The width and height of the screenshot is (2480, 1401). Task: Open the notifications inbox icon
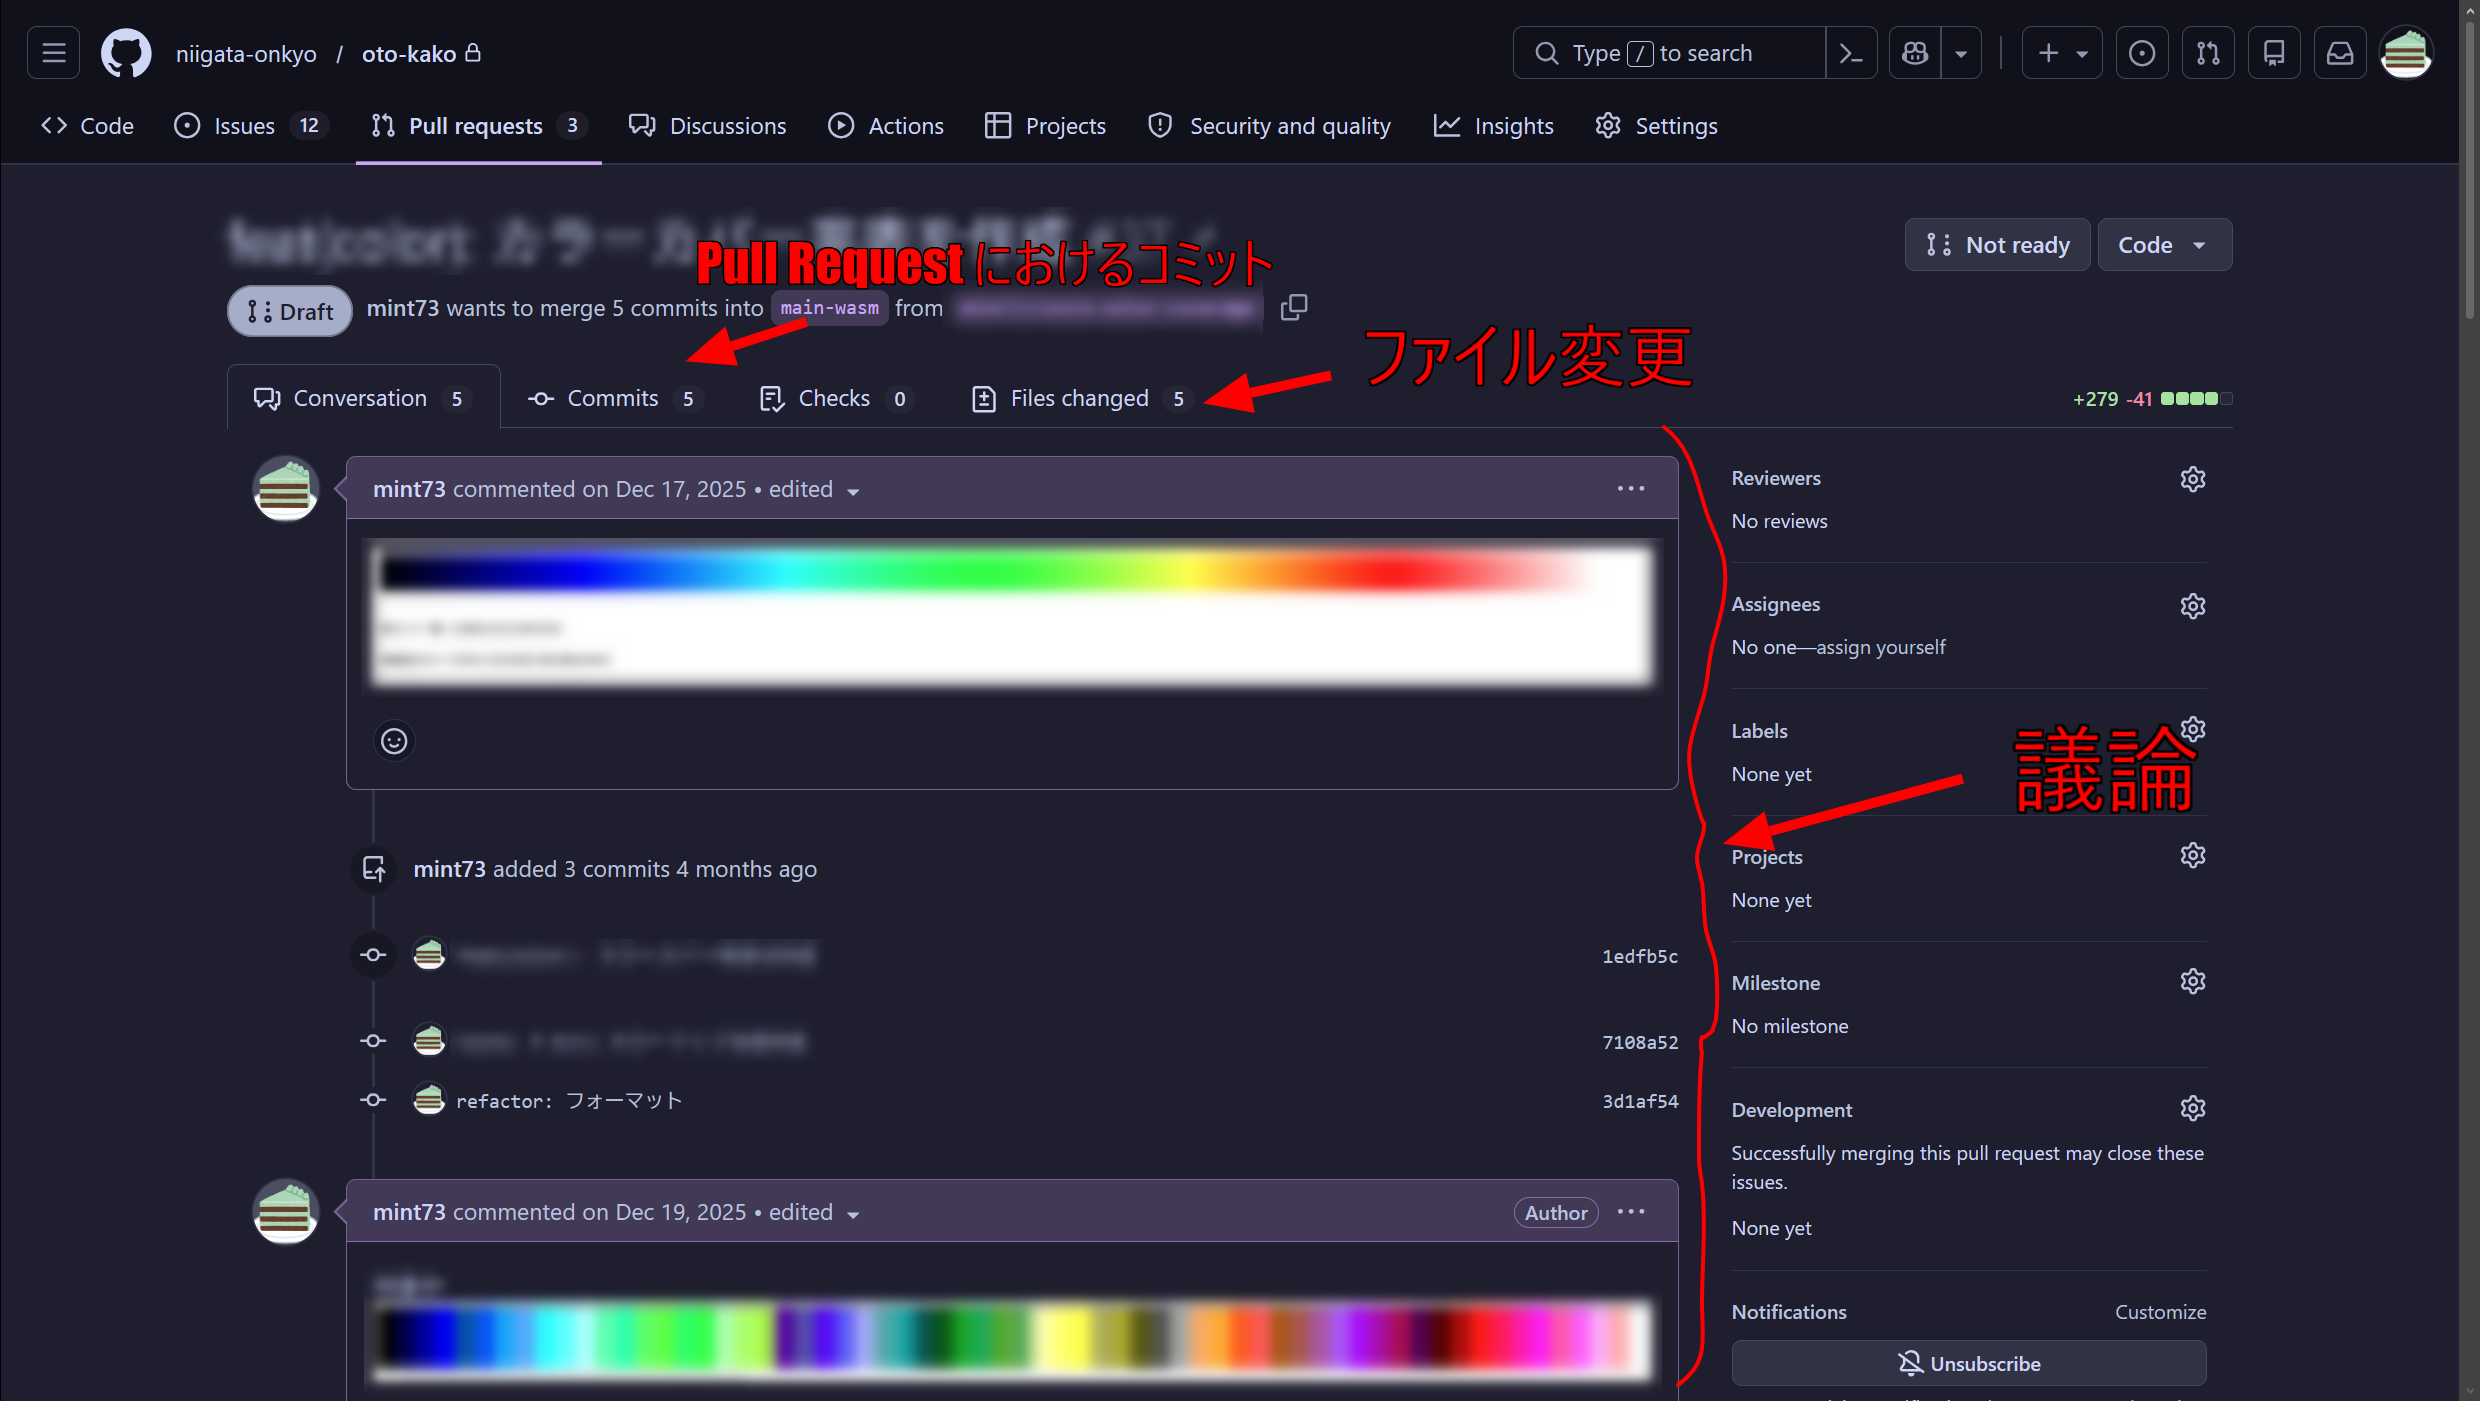coord(2340,53)
